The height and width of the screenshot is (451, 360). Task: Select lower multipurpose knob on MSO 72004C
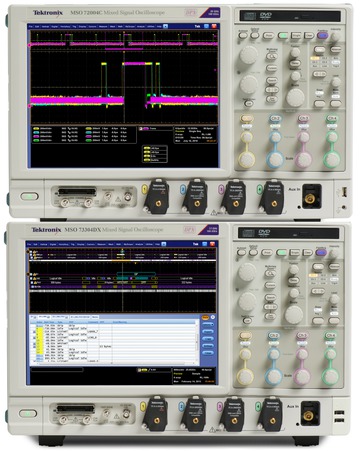point(248,84)
